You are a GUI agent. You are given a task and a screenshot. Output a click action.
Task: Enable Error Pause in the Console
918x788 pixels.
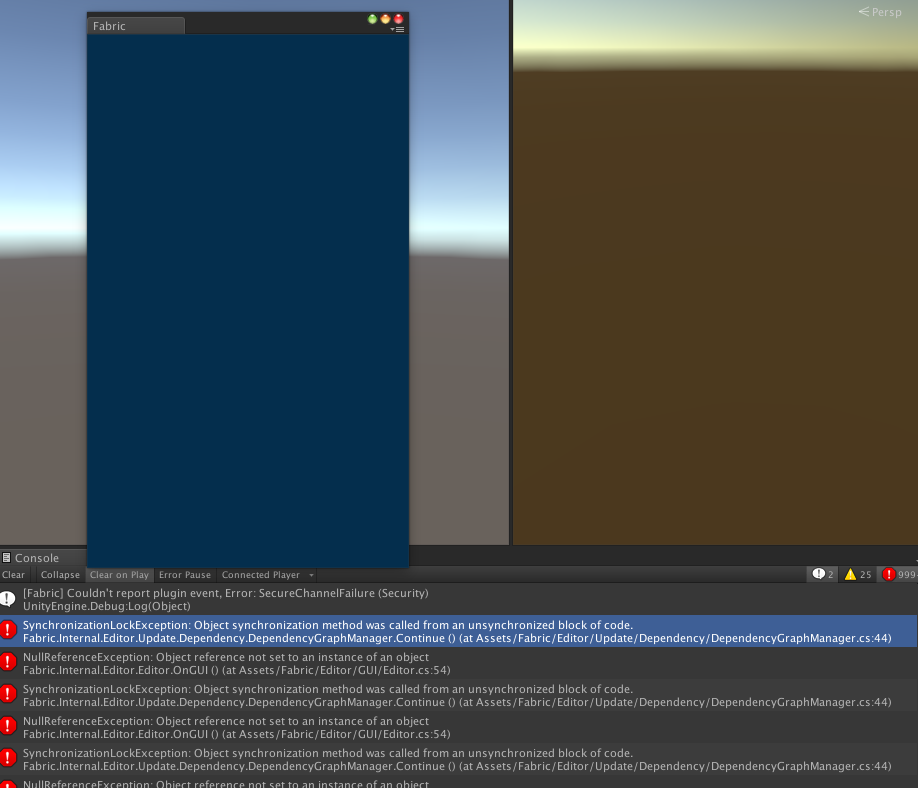point(184,574)
